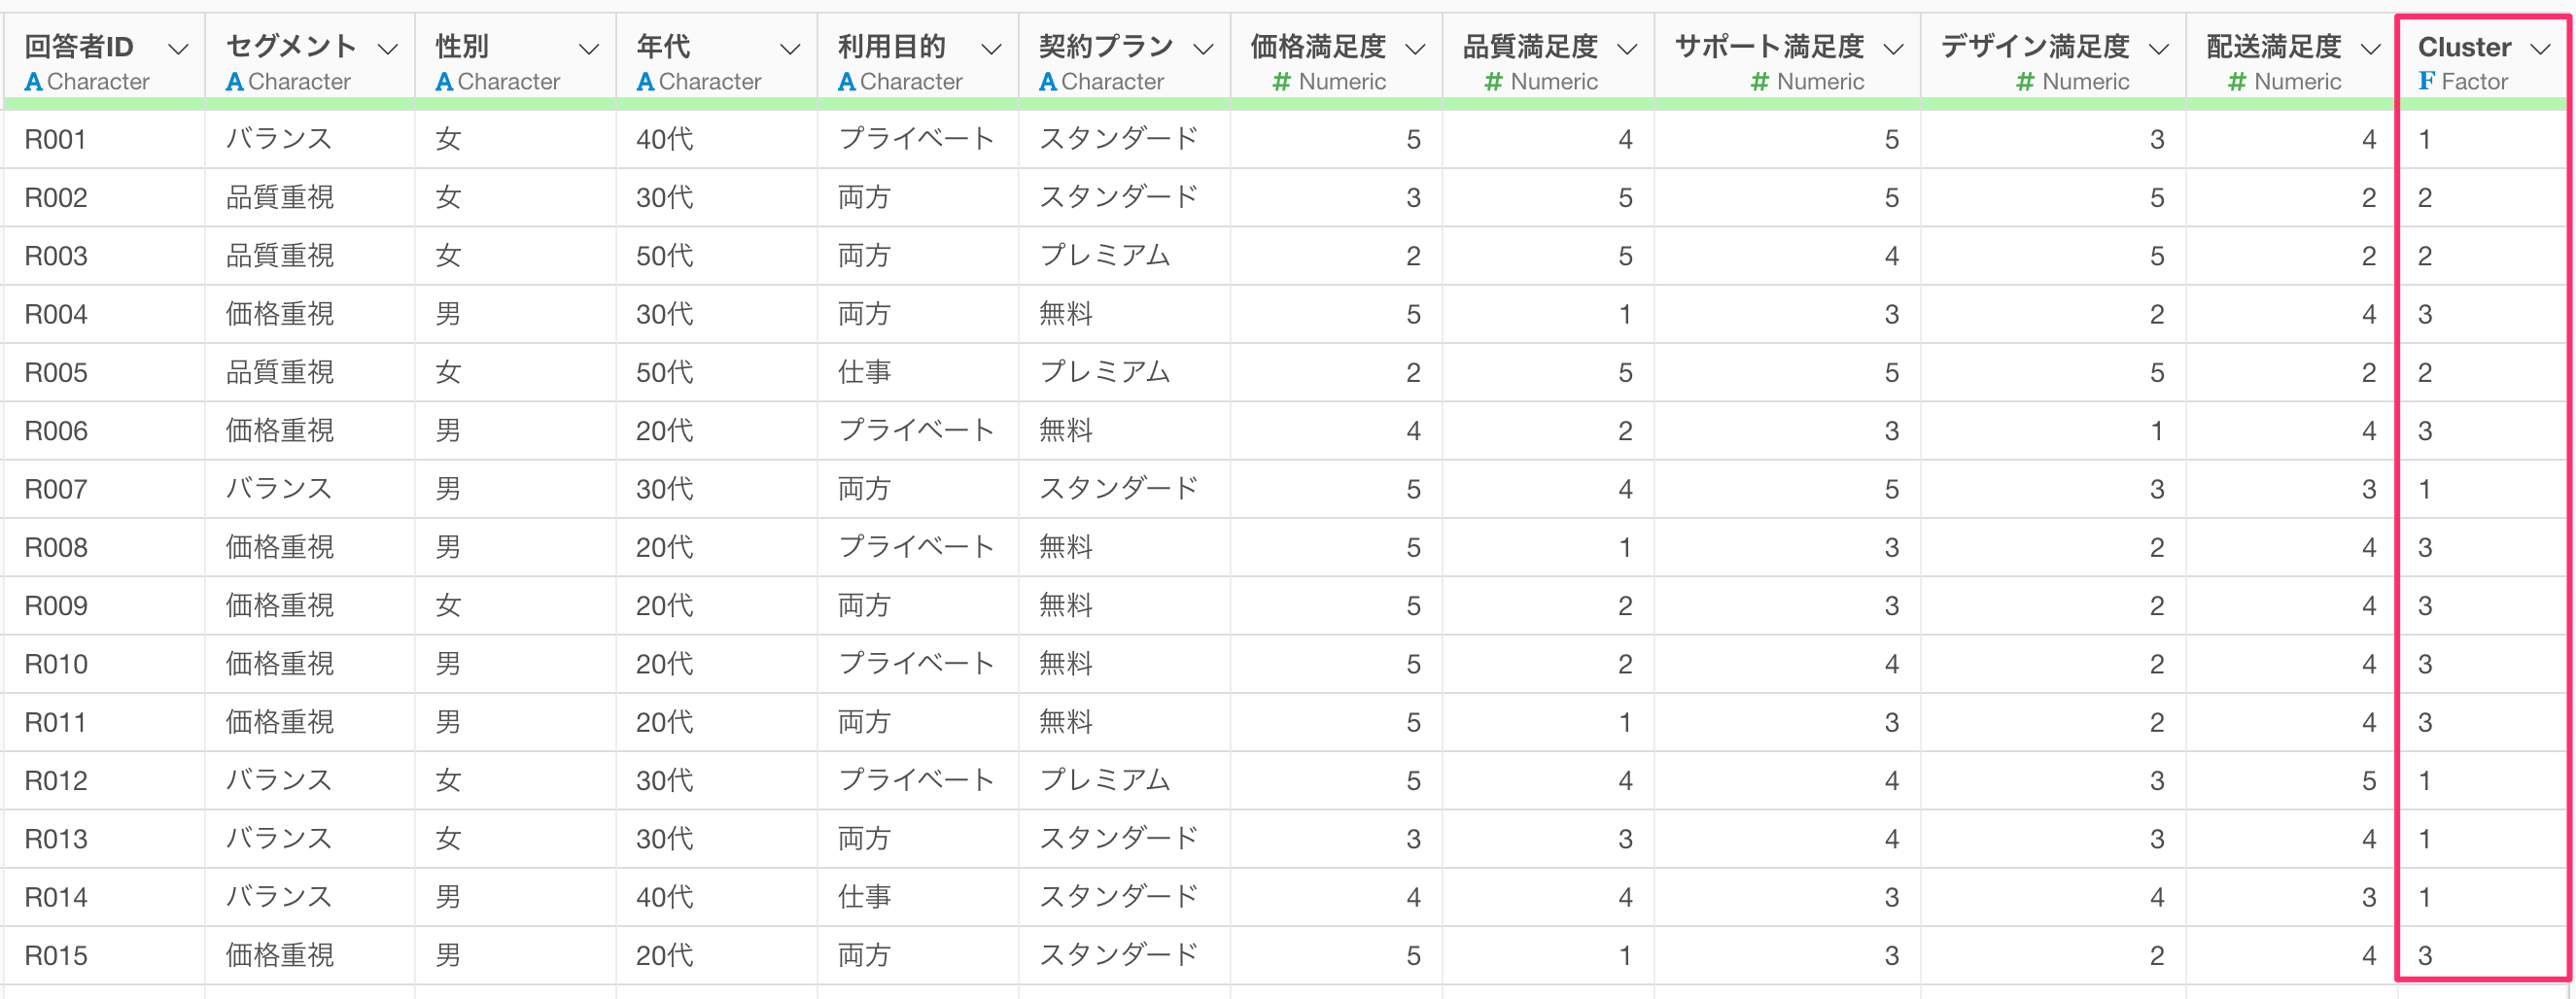This screenshot has height=999, width=2576.
Task: Click the Factor type icon under Cluster
Action: pyautogui.click(x=2426, y=81)
